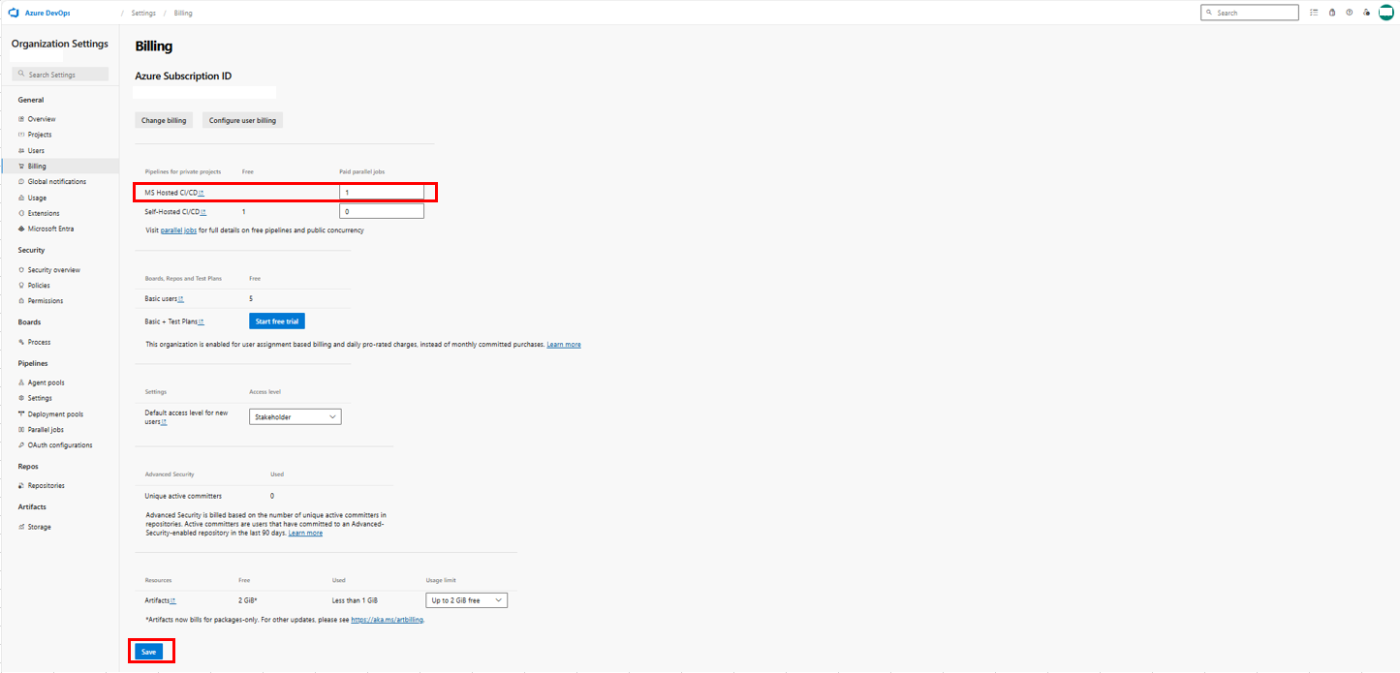Open Artifacts resource link
Screen dimensions: 1400x673
click(x=173, y=600)
